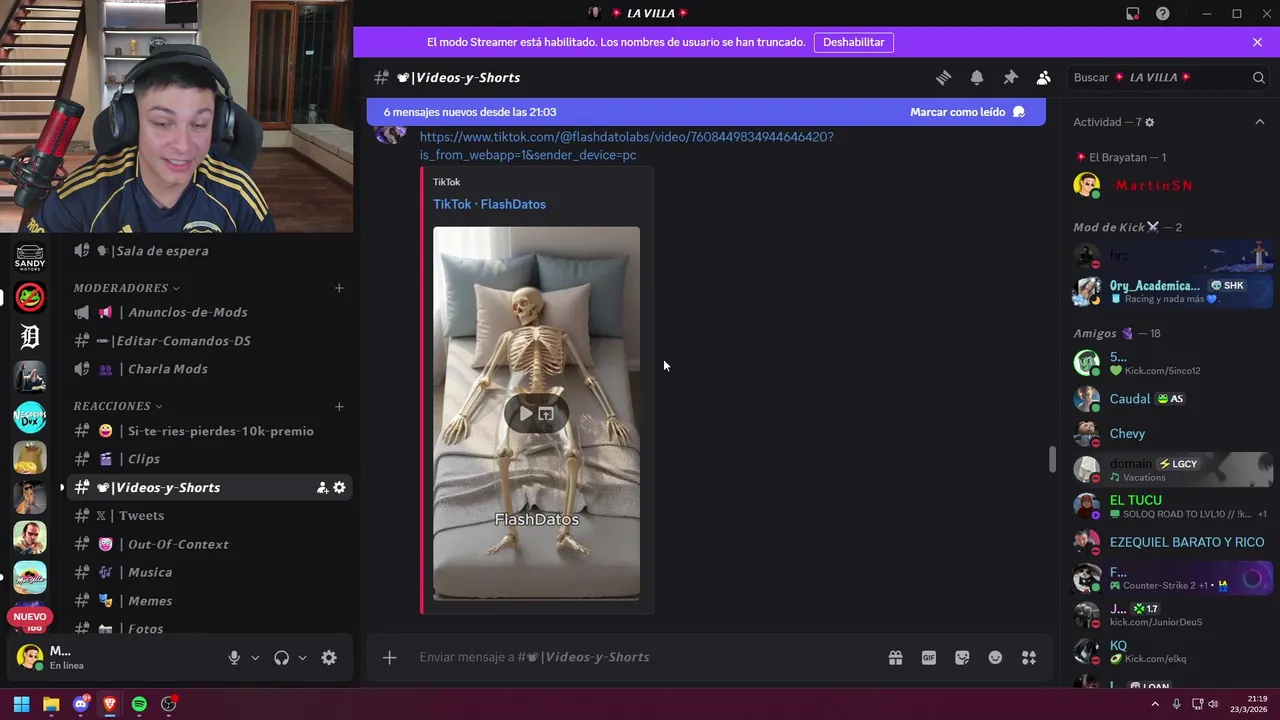Open the TikTok video URL link
This screenshot has width=1280, height=720.
626,146
